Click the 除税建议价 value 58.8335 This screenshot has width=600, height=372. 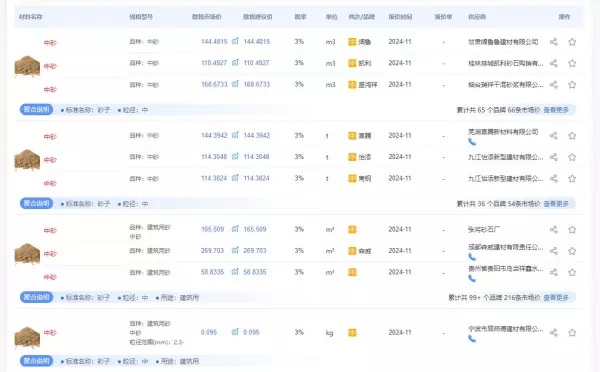[255, 272]
